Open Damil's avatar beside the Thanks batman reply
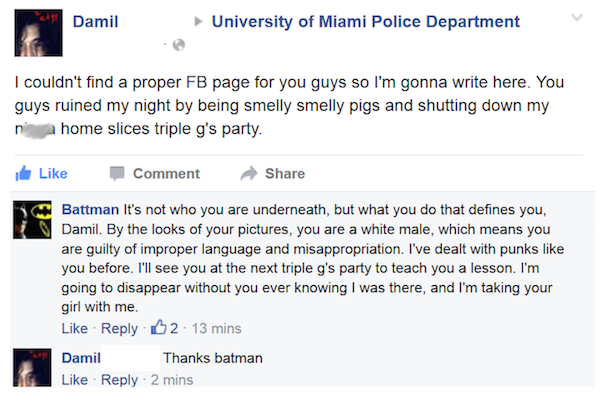The height and width of the screenshot is (401, 600). point(32,367)
